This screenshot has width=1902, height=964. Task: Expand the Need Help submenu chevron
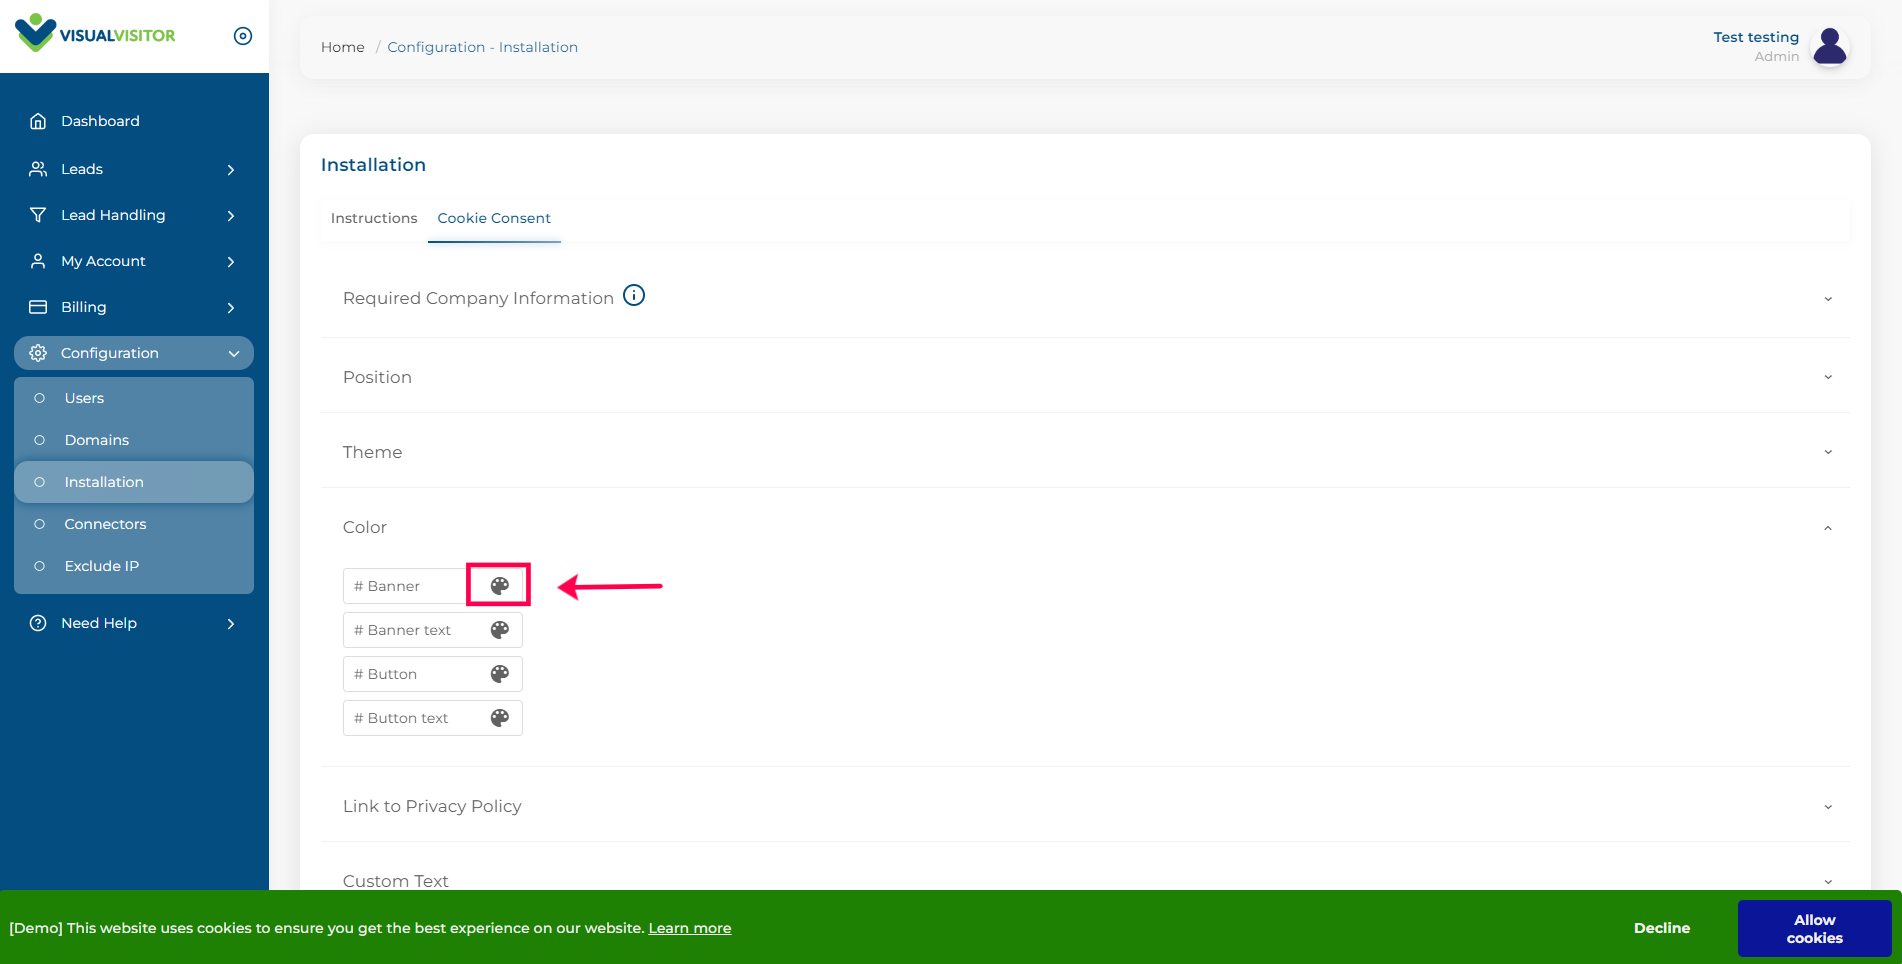point(231,624)
